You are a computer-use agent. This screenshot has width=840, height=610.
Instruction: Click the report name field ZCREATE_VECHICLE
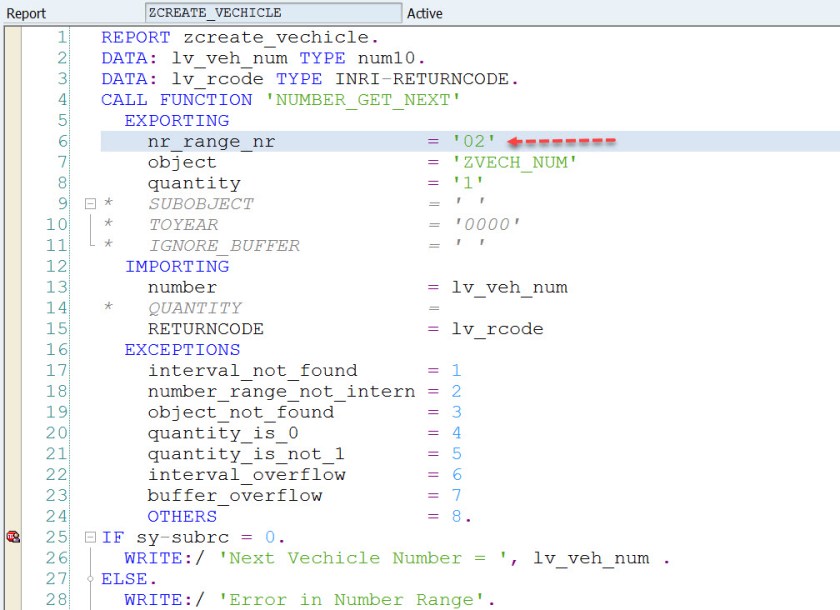point(273,12)
